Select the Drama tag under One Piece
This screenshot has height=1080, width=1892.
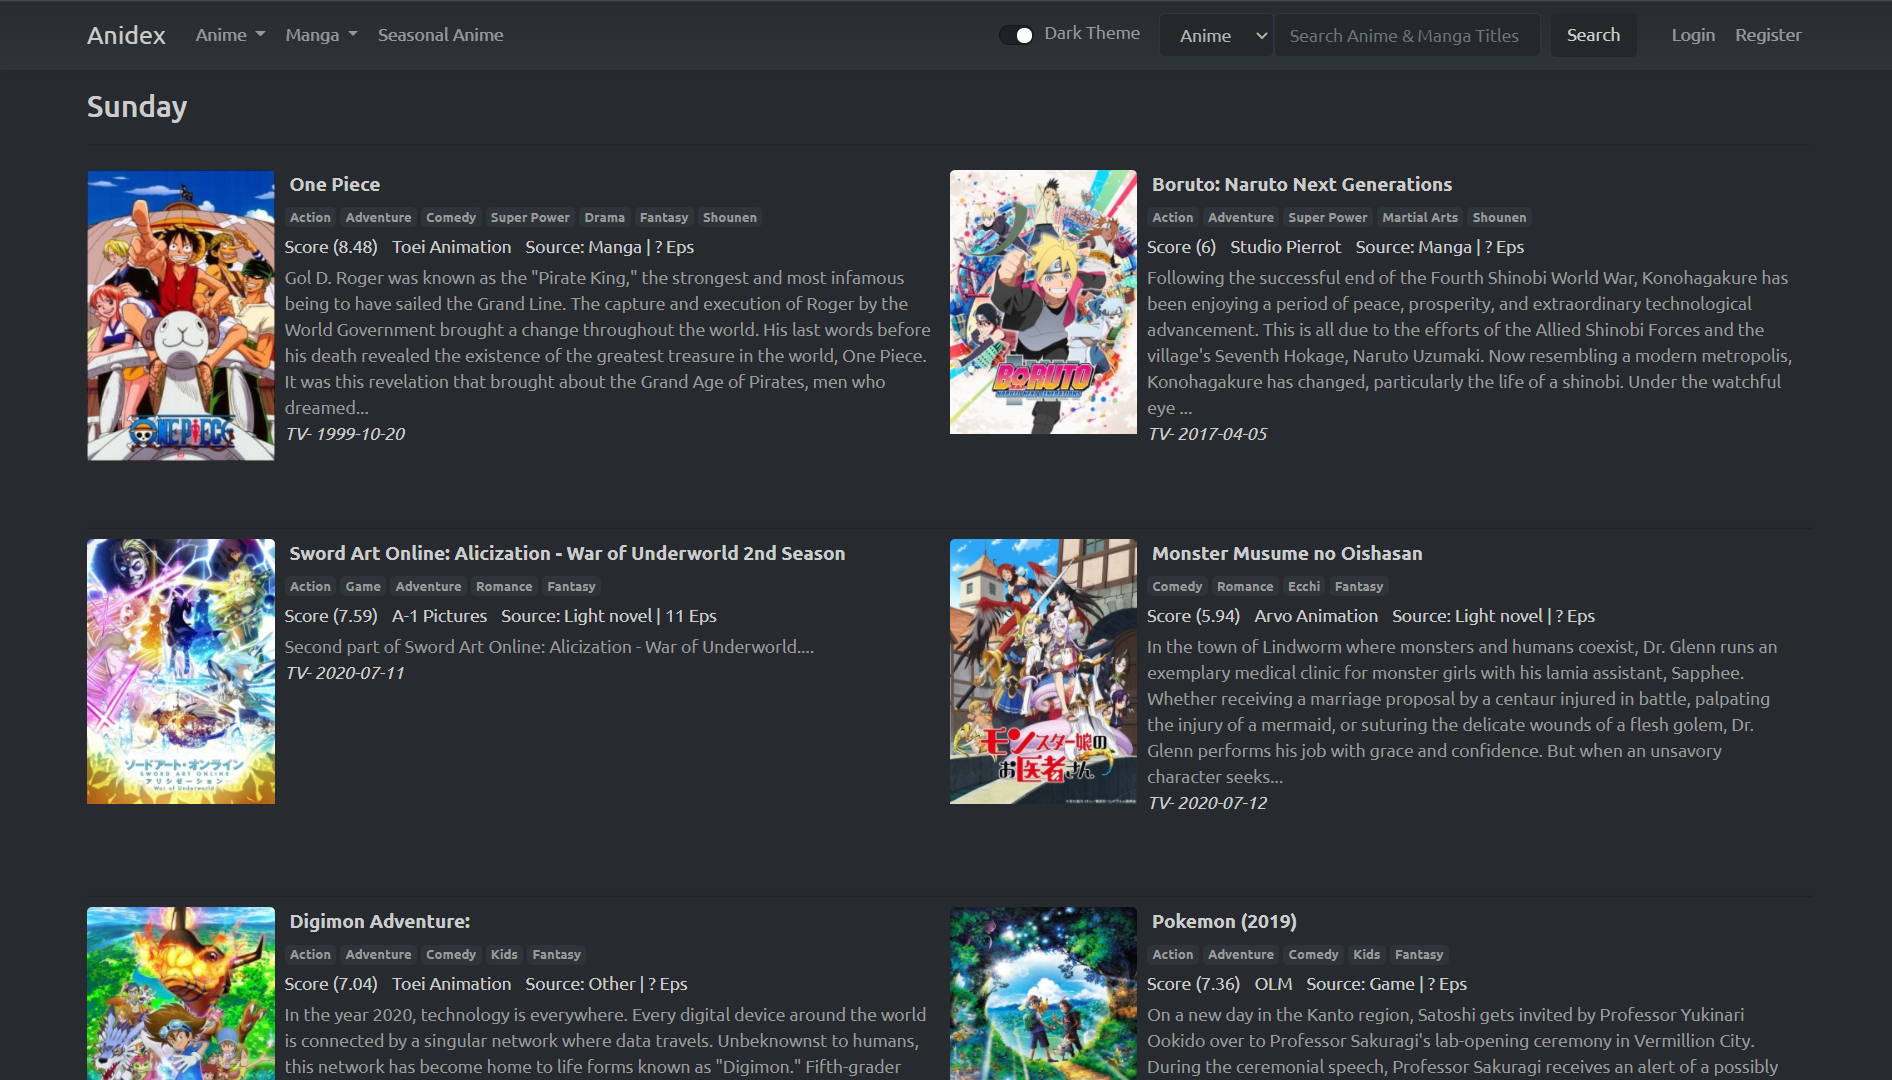(x=604, y=217)
